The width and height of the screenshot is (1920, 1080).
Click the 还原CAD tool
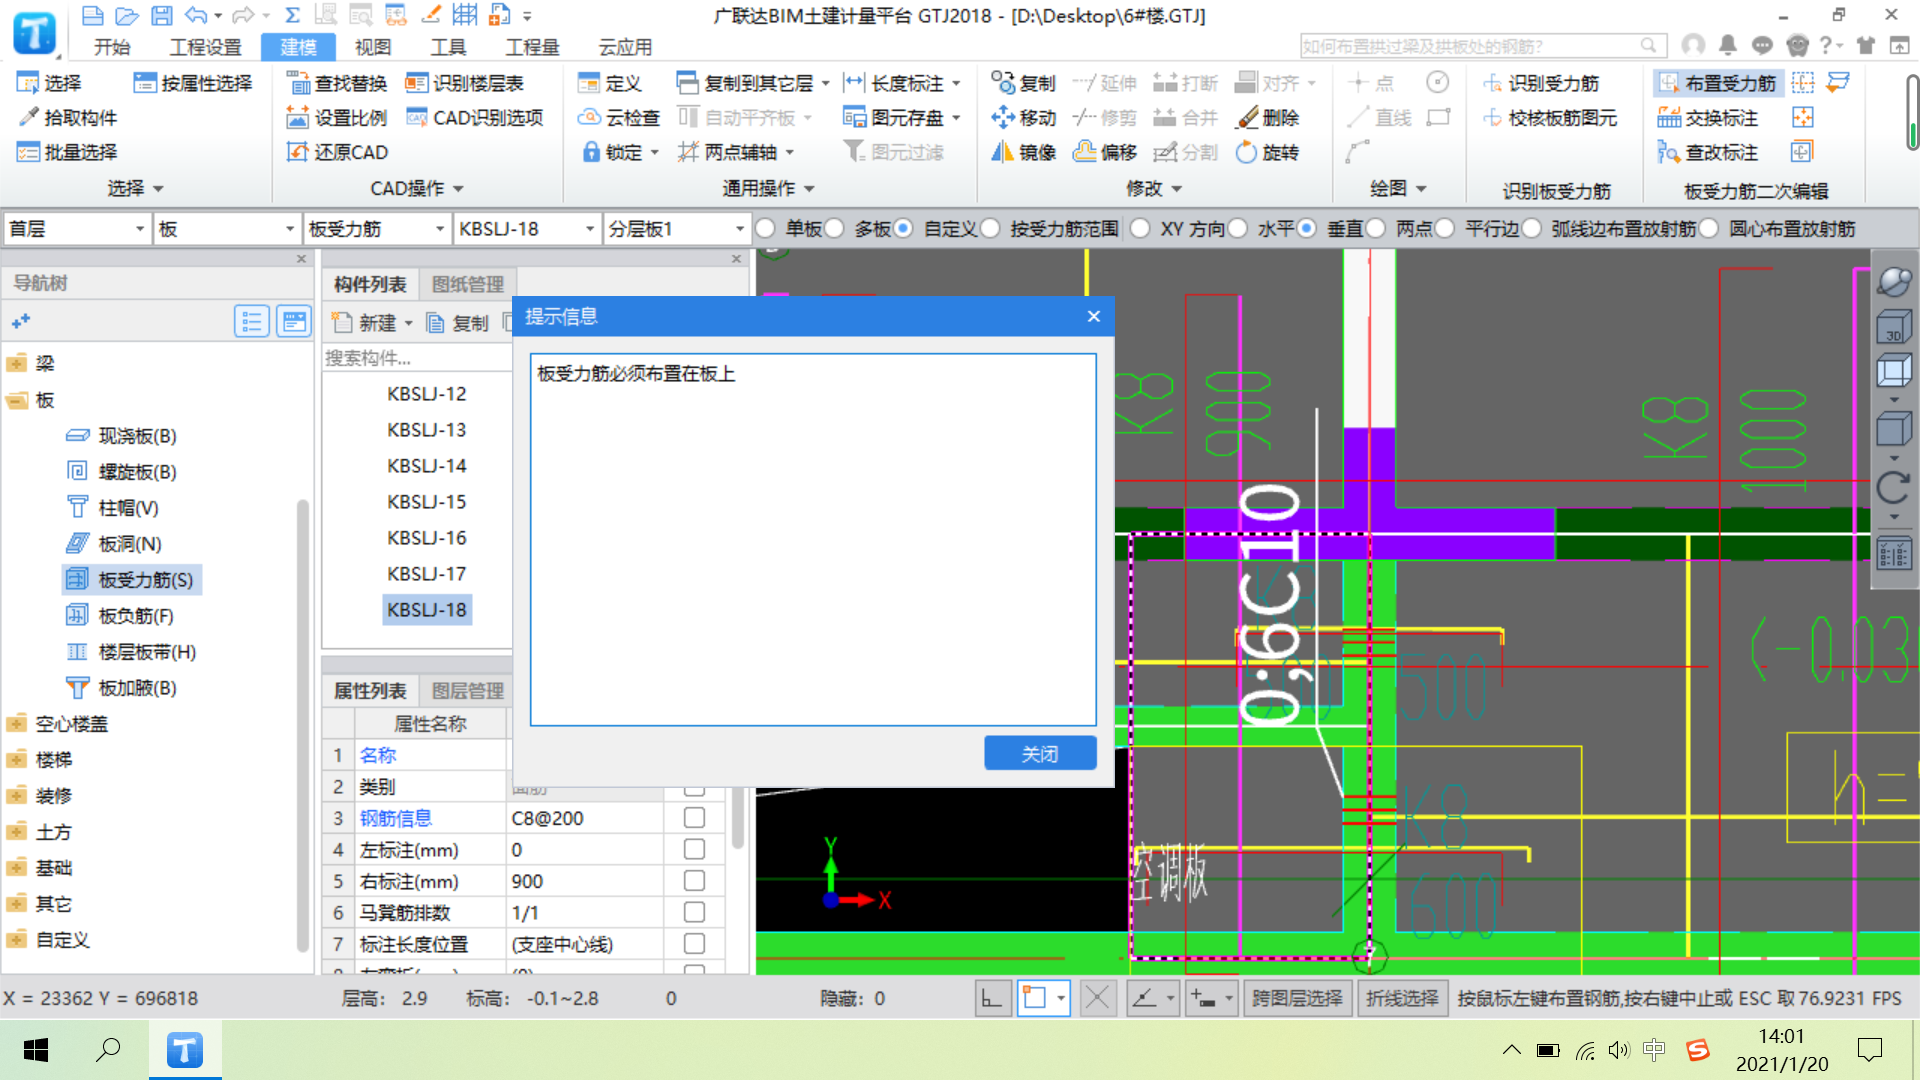(337, 152)
